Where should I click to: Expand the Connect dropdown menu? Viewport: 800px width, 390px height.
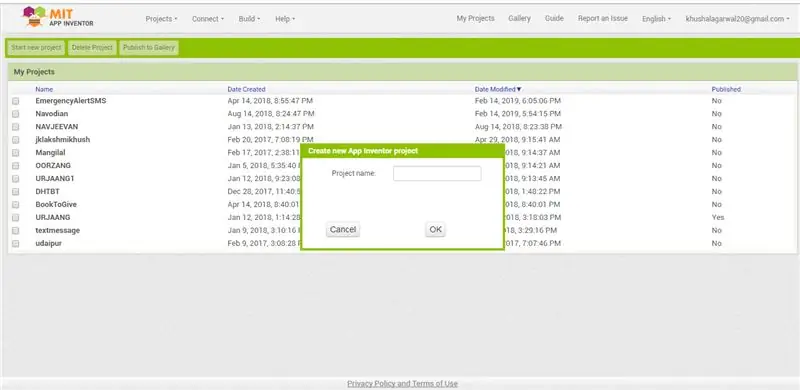[208, 19]
